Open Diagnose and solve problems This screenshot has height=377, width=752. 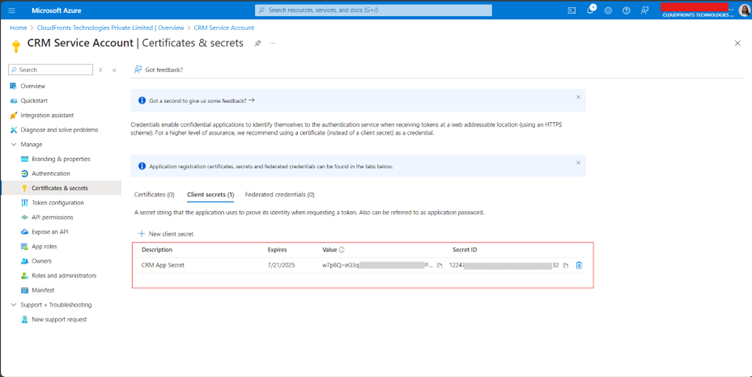(x=59, y=130)
